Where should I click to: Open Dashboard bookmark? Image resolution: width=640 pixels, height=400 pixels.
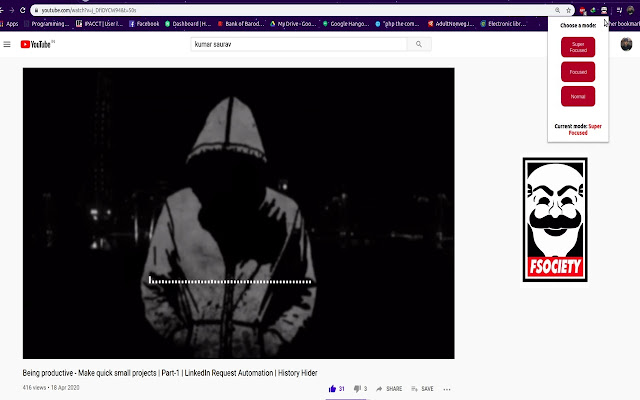click(188, 24)
